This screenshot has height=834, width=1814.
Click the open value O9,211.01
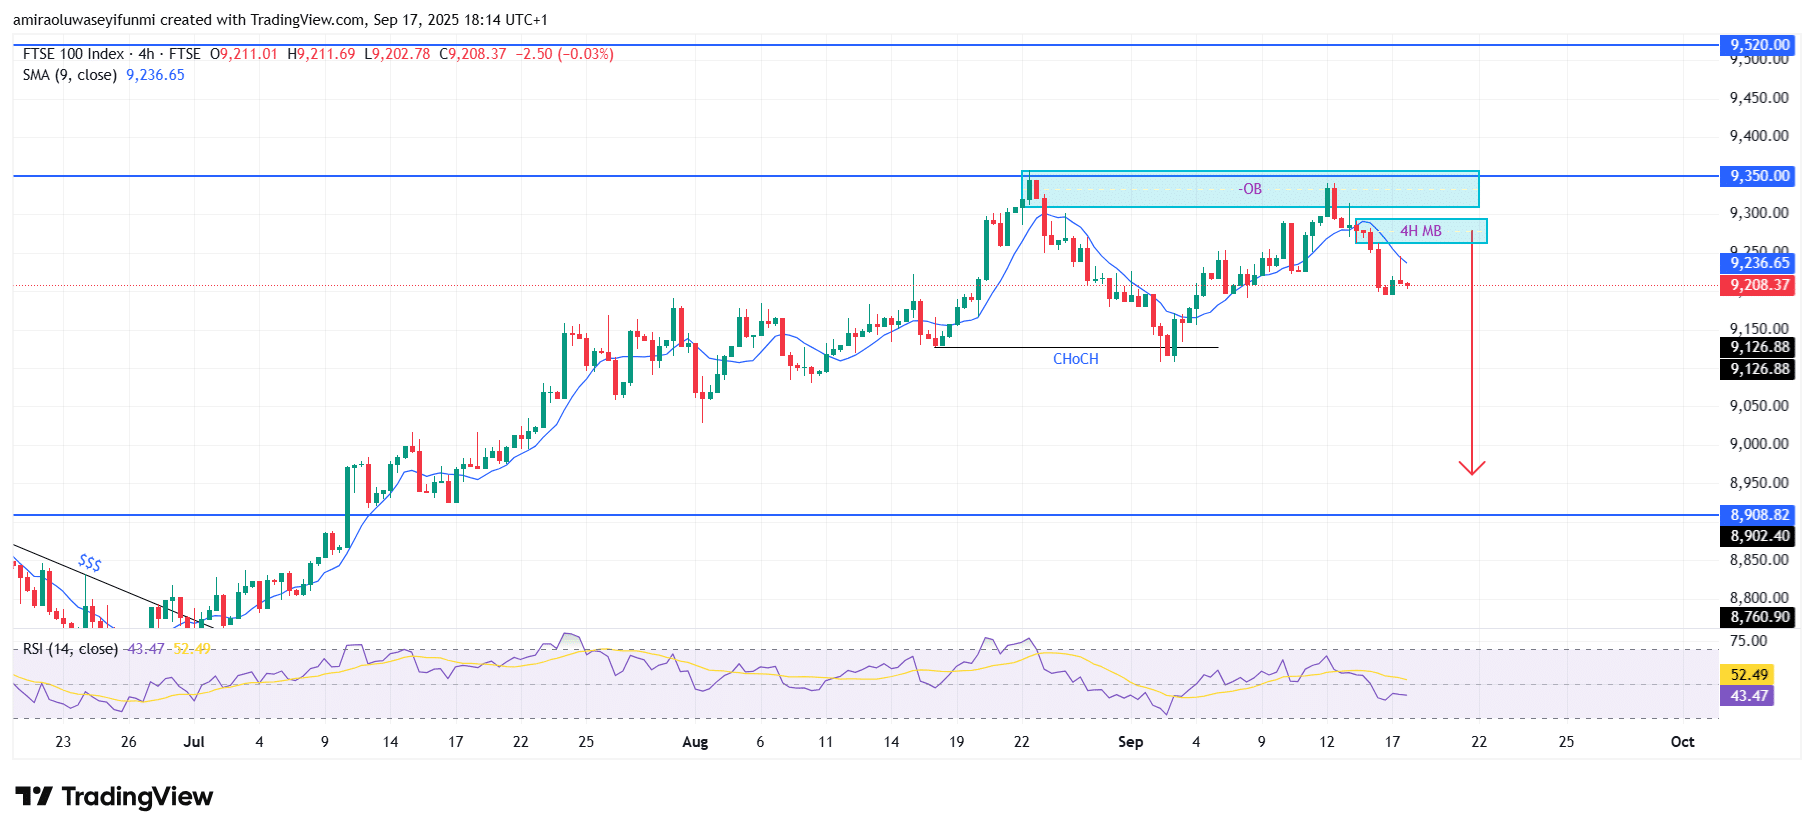(x=244, y=54)
